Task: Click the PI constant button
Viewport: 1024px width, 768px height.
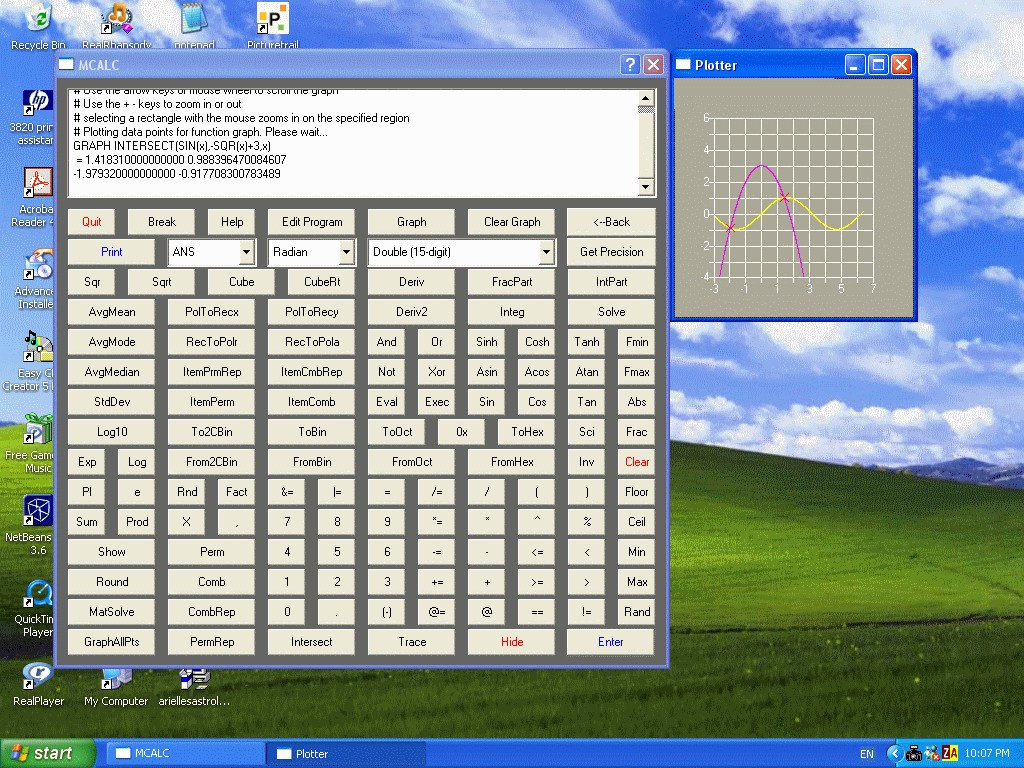Action: 87,492
